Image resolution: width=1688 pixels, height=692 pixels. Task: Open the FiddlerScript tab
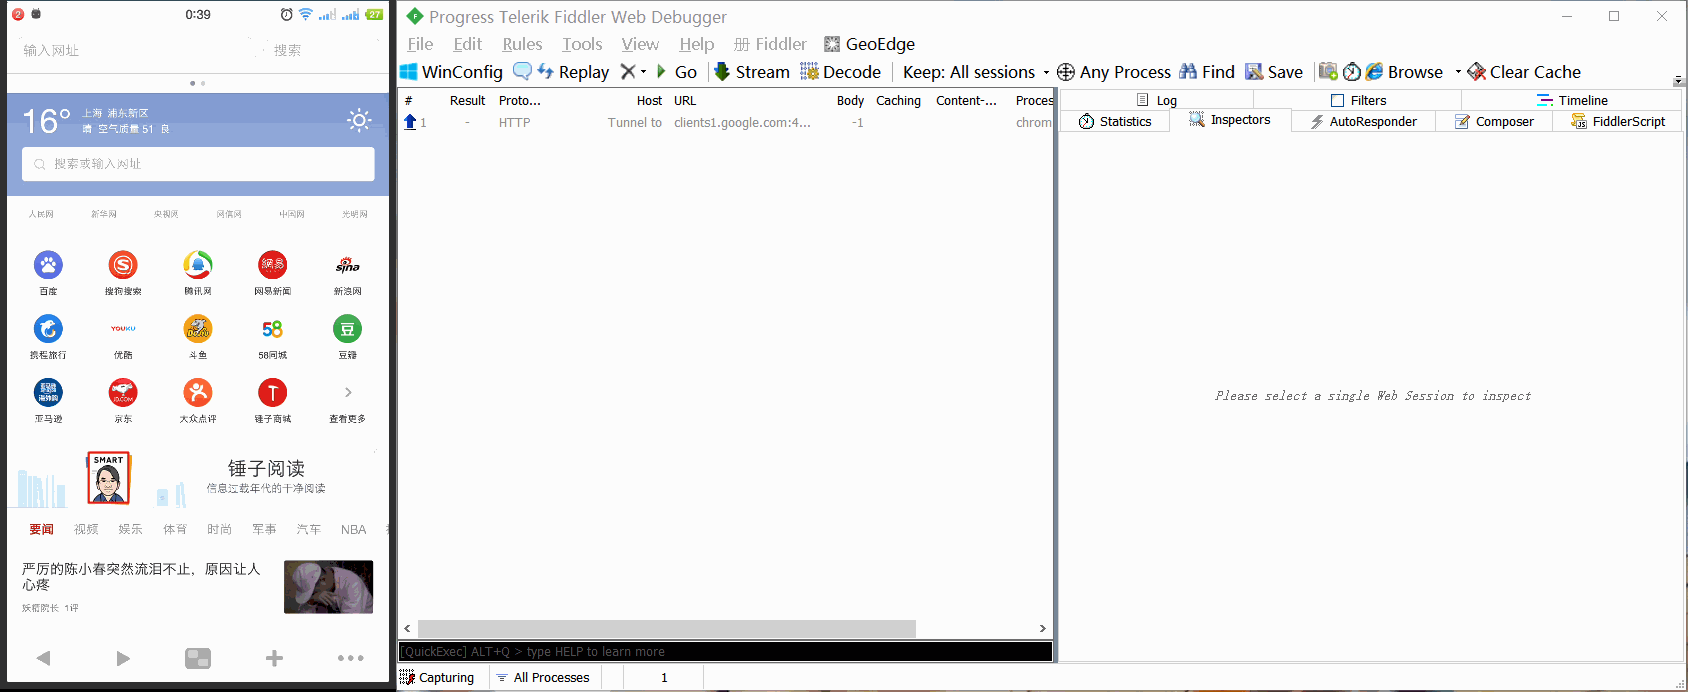(1618, 121)
